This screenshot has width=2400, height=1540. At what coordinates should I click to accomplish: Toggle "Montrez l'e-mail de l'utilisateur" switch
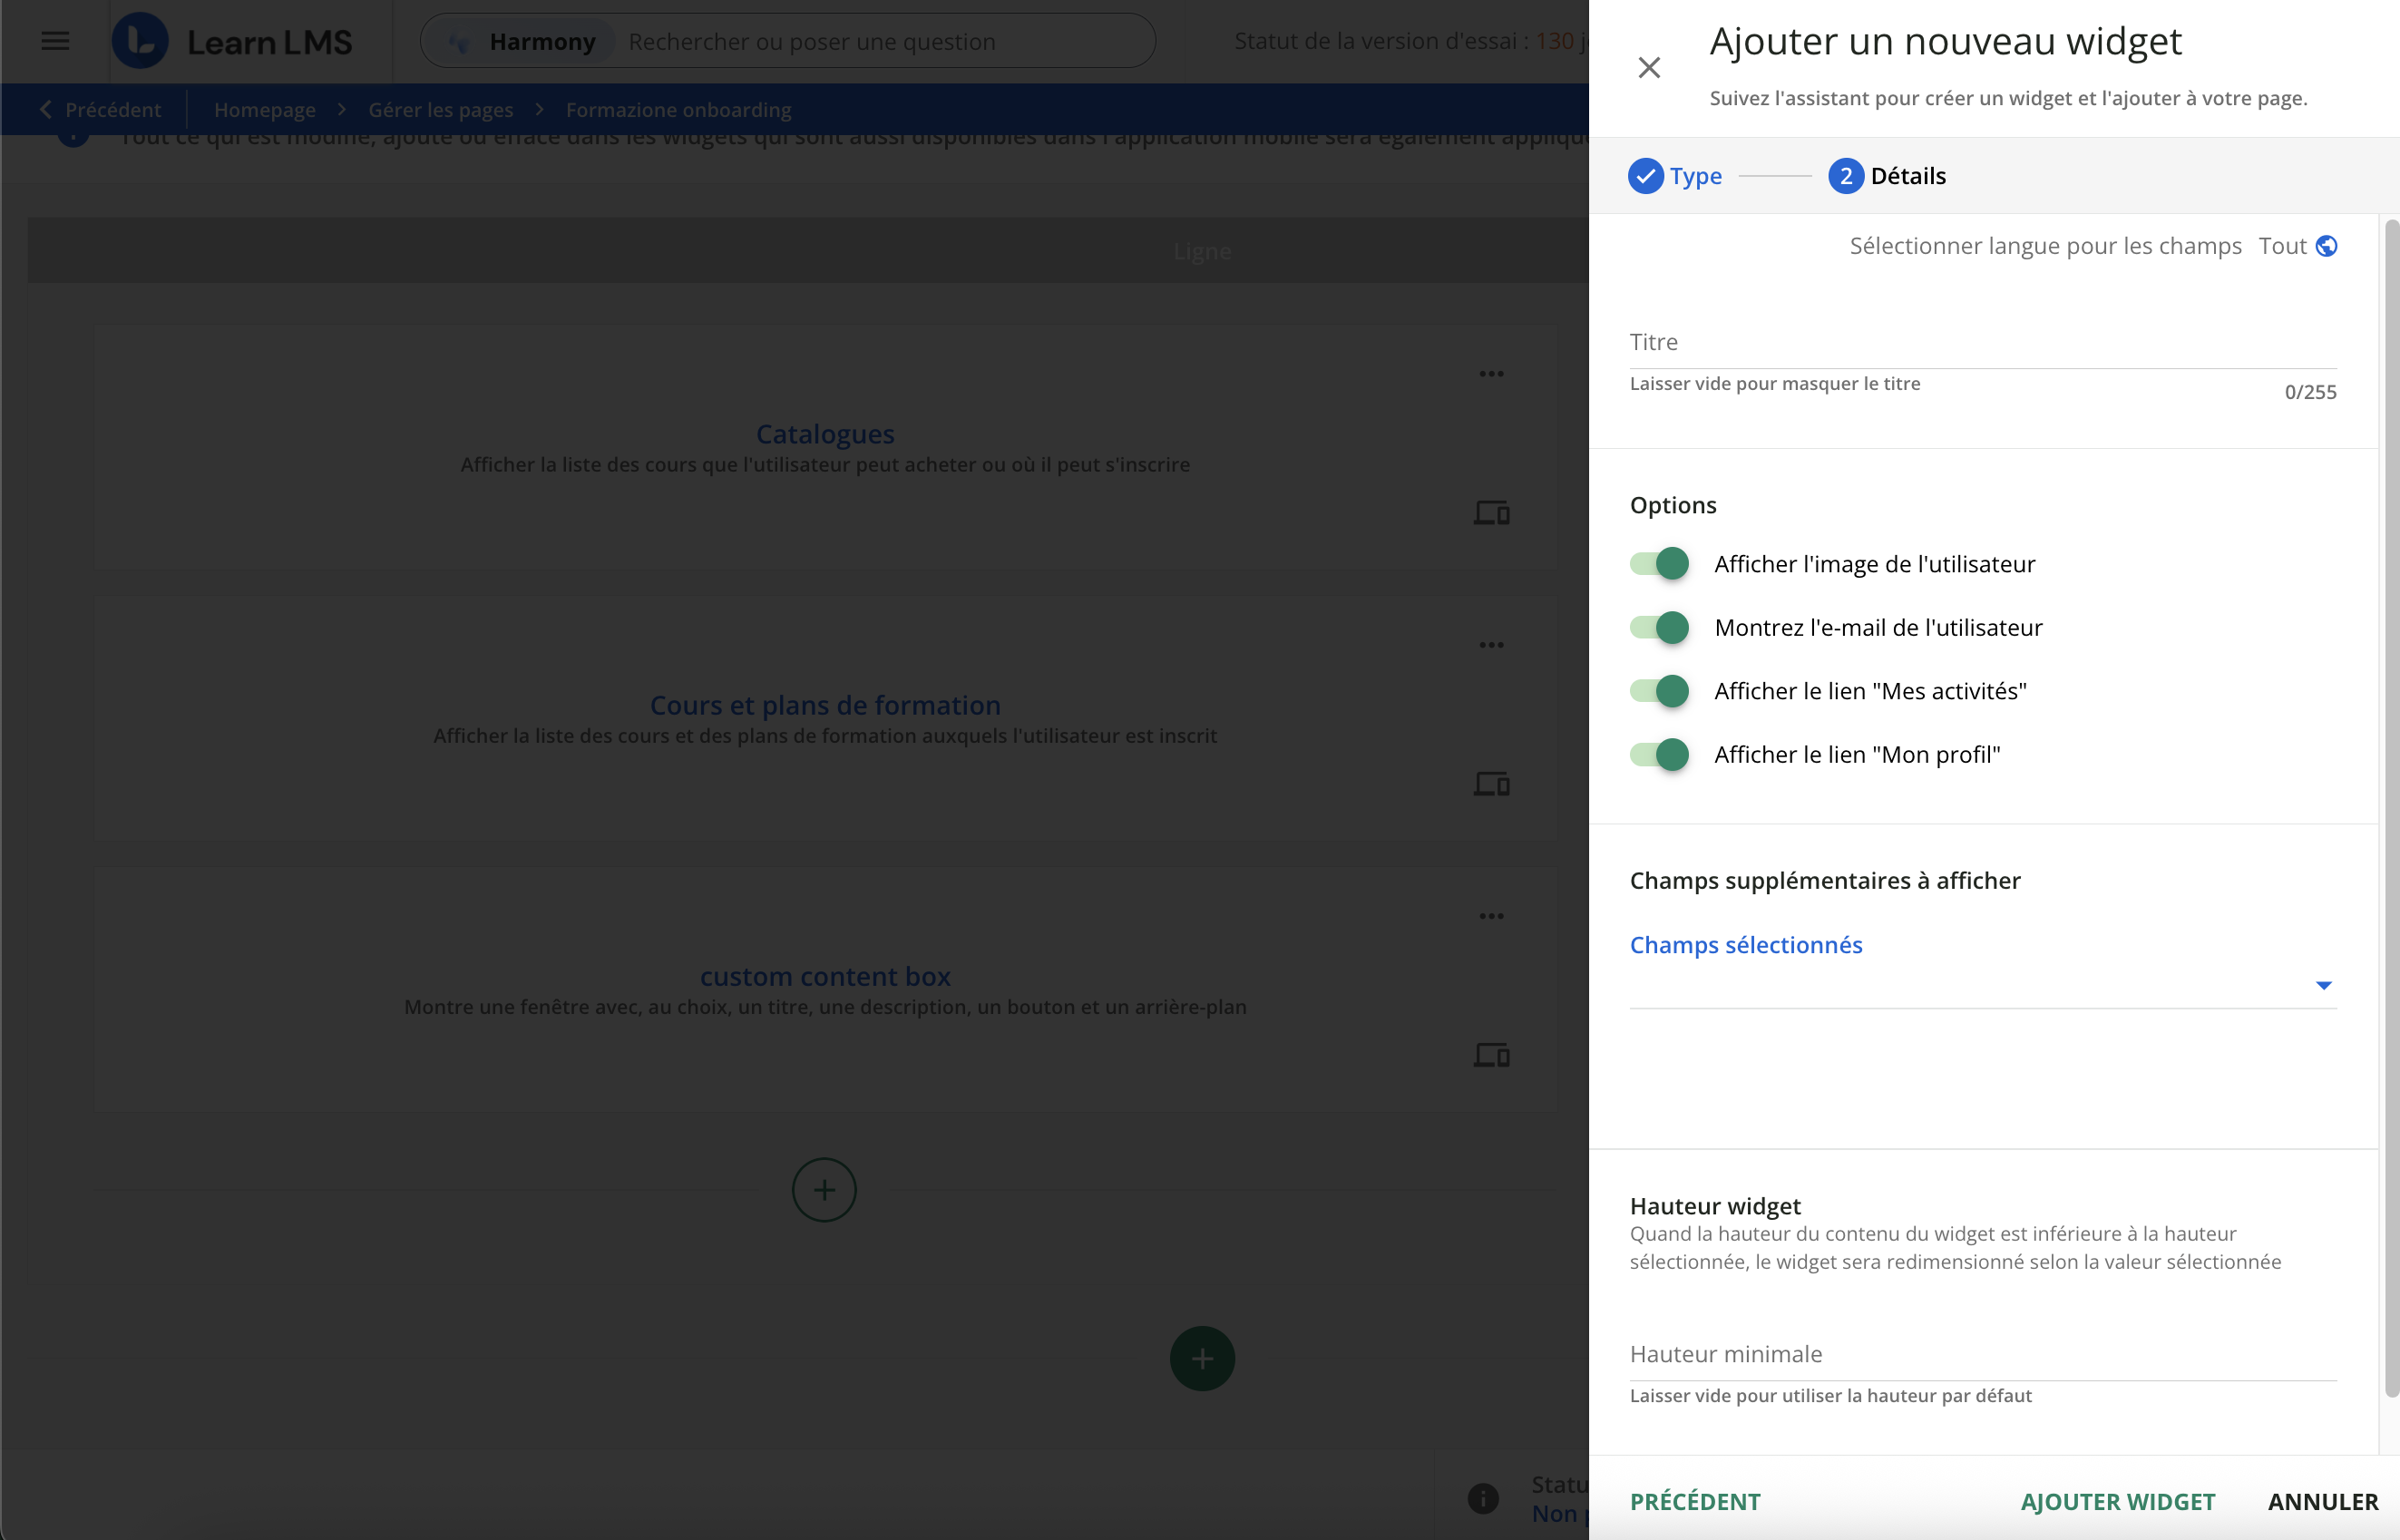1660,628
